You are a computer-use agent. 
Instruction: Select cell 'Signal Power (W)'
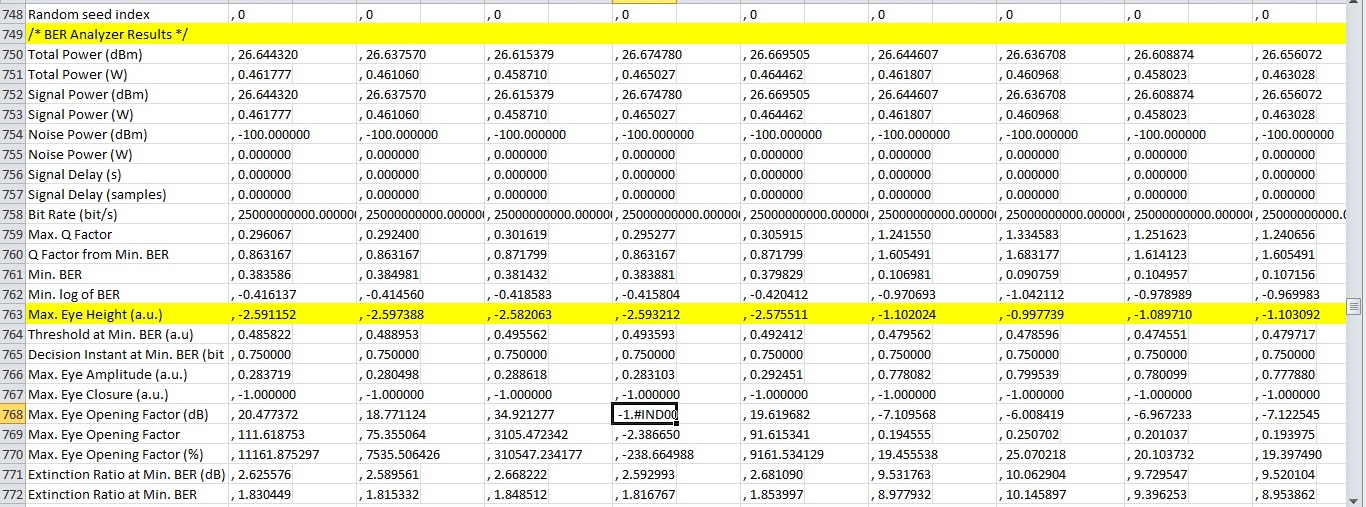[x=128, y=115]
